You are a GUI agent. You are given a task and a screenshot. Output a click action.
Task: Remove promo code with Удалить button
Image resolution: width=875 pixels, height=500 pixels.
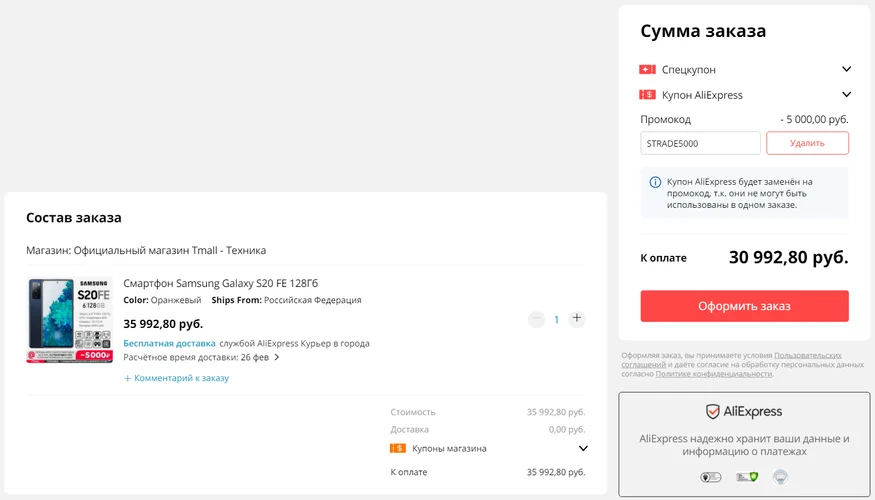[807, 143]
